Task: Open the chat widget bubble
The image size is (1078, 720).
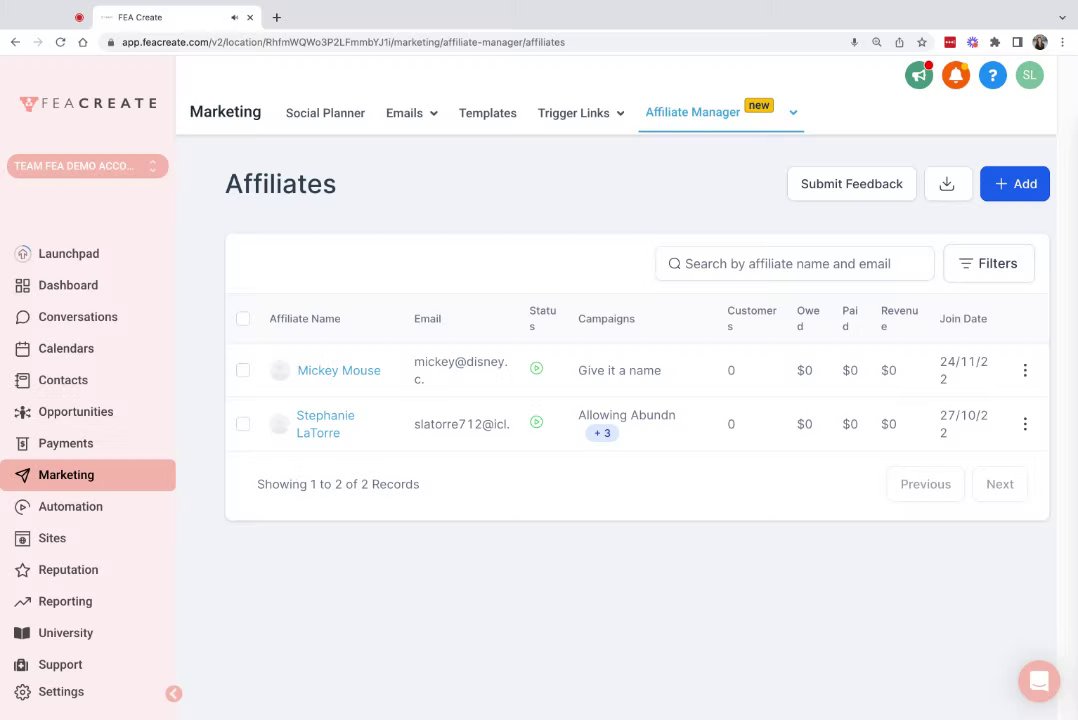Action: pos(1039,681)
